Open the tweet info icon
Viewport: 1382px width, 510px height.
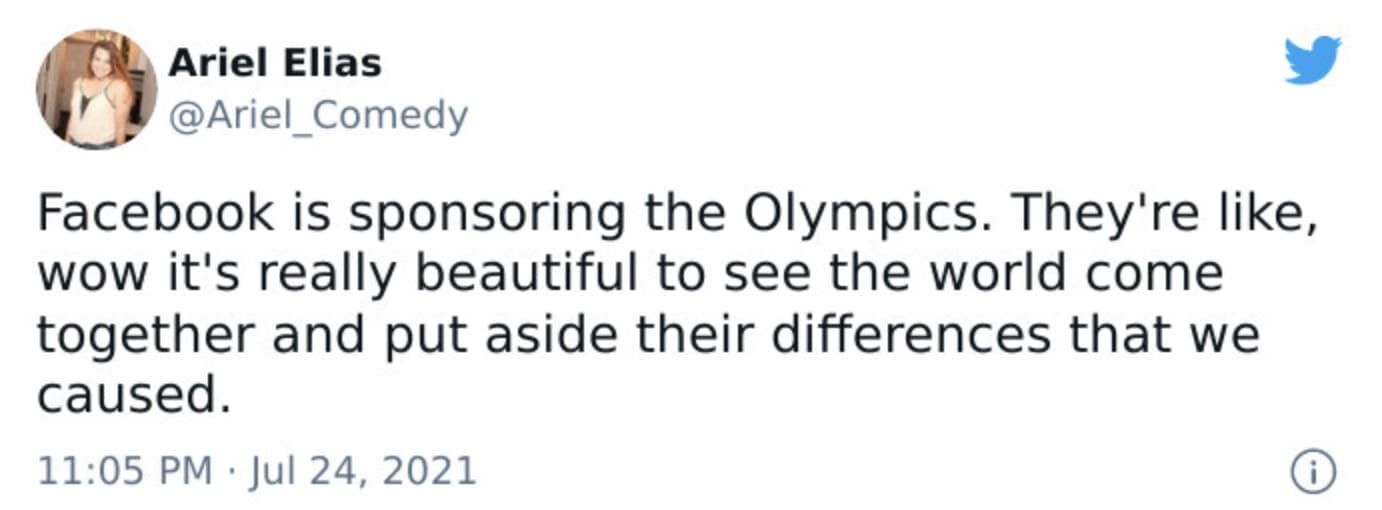(x=1314, y=472)
